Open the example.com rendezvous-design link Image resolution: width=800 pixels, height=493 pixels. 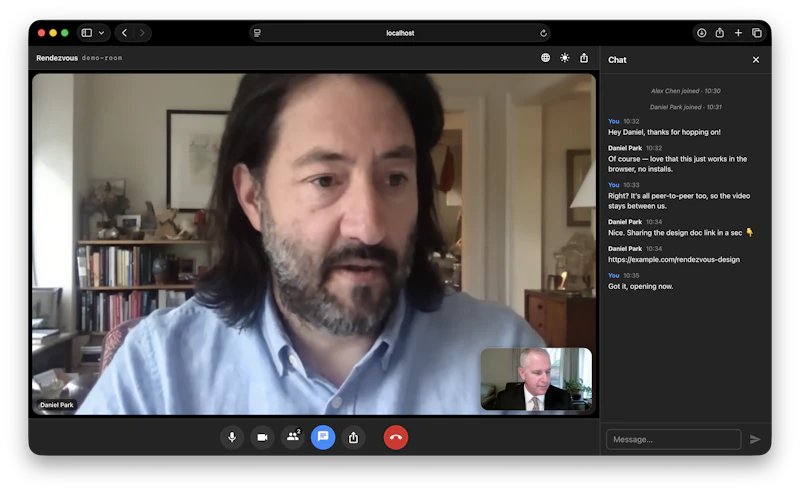pyautogui.click(x=673, y=259)
